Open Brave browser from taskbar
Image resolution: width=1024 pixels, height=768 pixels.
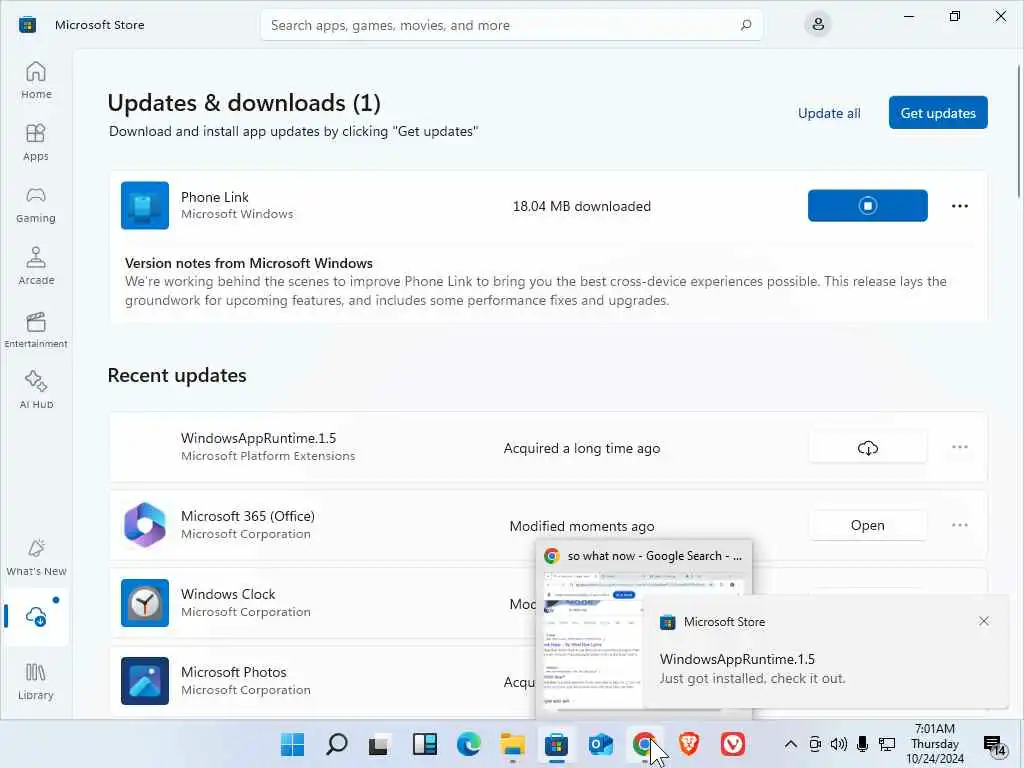coord(689,744)
